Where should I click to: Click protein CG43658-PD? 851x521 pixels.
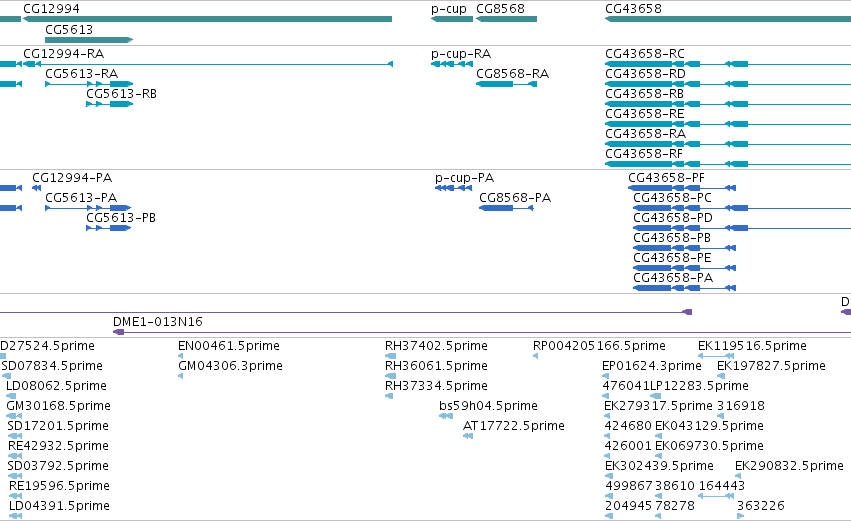click(x=673, y=218)
